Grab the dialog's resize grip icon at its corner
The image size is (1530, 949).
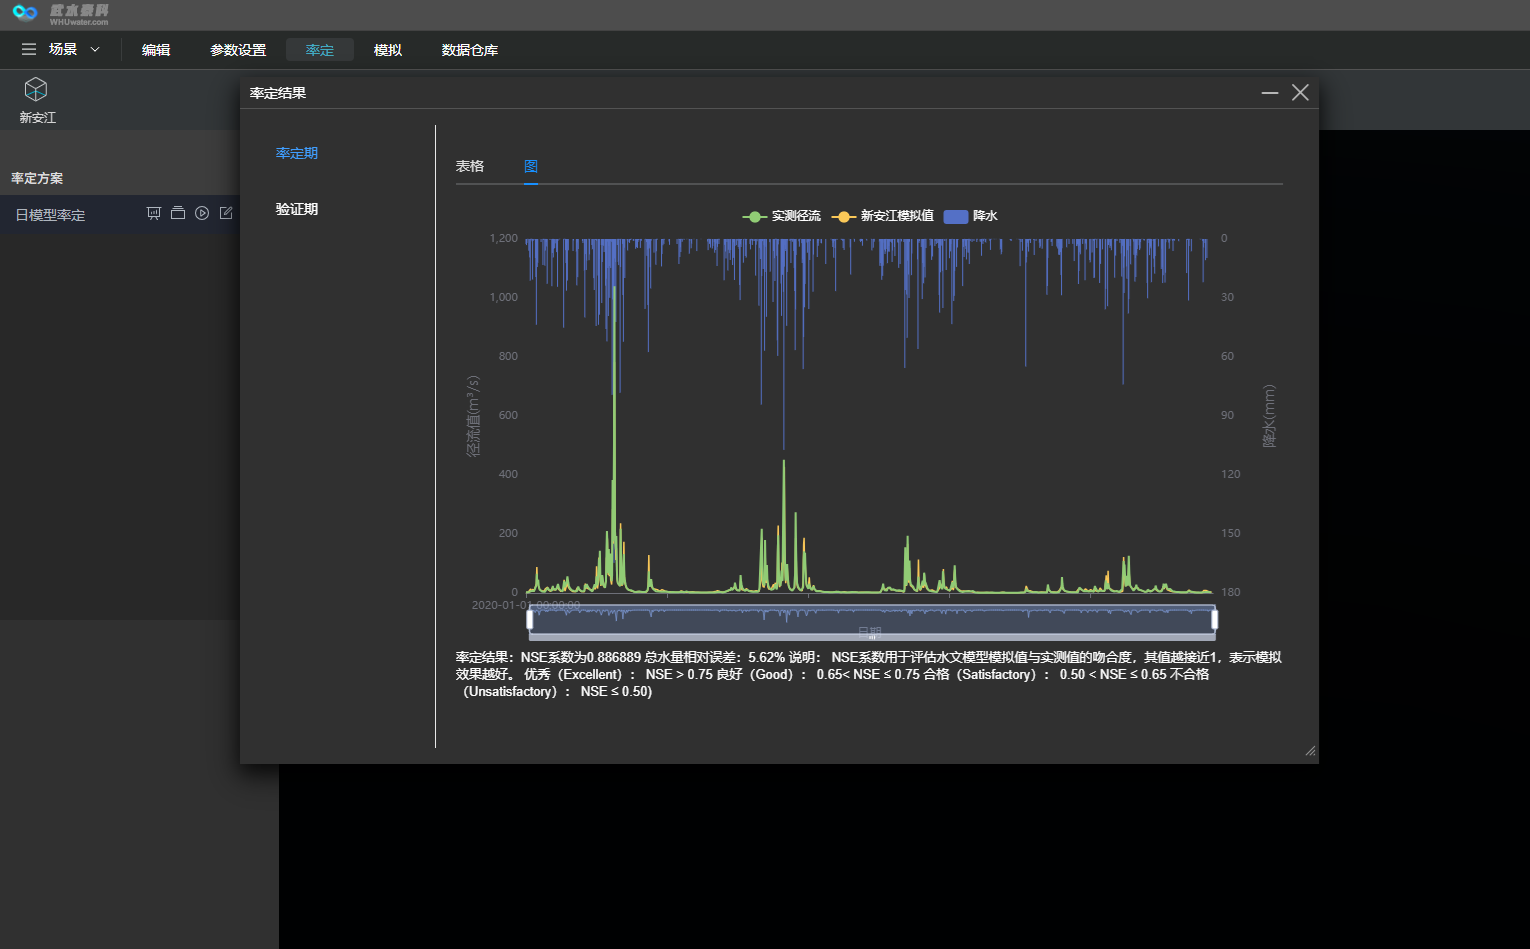[1310, 751]
